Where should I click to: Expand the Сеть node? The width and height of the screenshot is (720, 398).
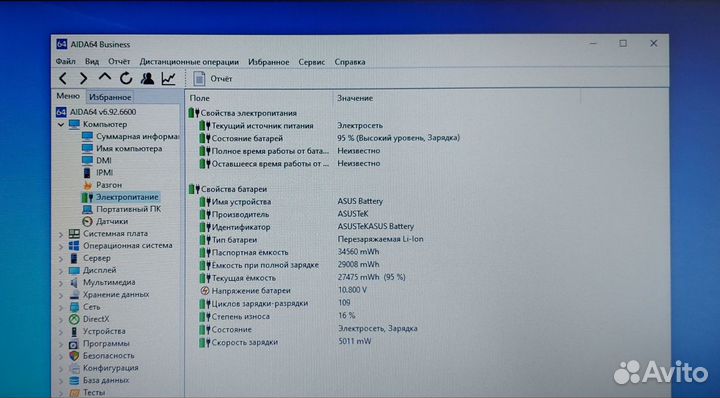click(x=61, y=308)
